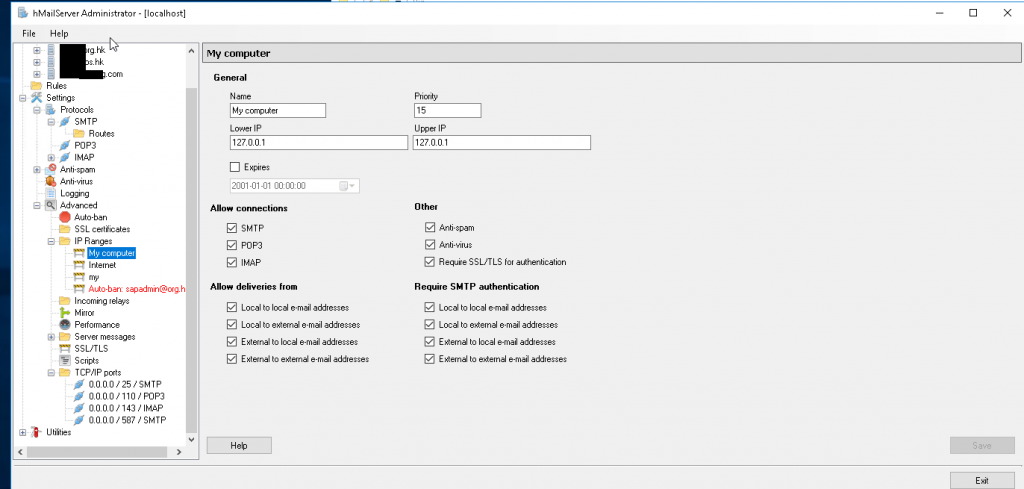Click the tree vertical scrollbar up arrow
Viewport: 1024px width, 489px height.
tap(191, 50)
